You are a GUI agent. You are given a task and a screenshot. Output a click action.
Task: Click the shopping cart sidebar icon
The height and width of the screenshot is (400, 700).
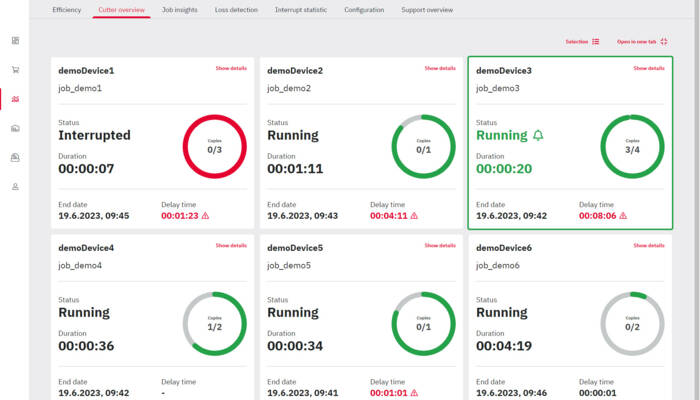(x=15, y=70)
